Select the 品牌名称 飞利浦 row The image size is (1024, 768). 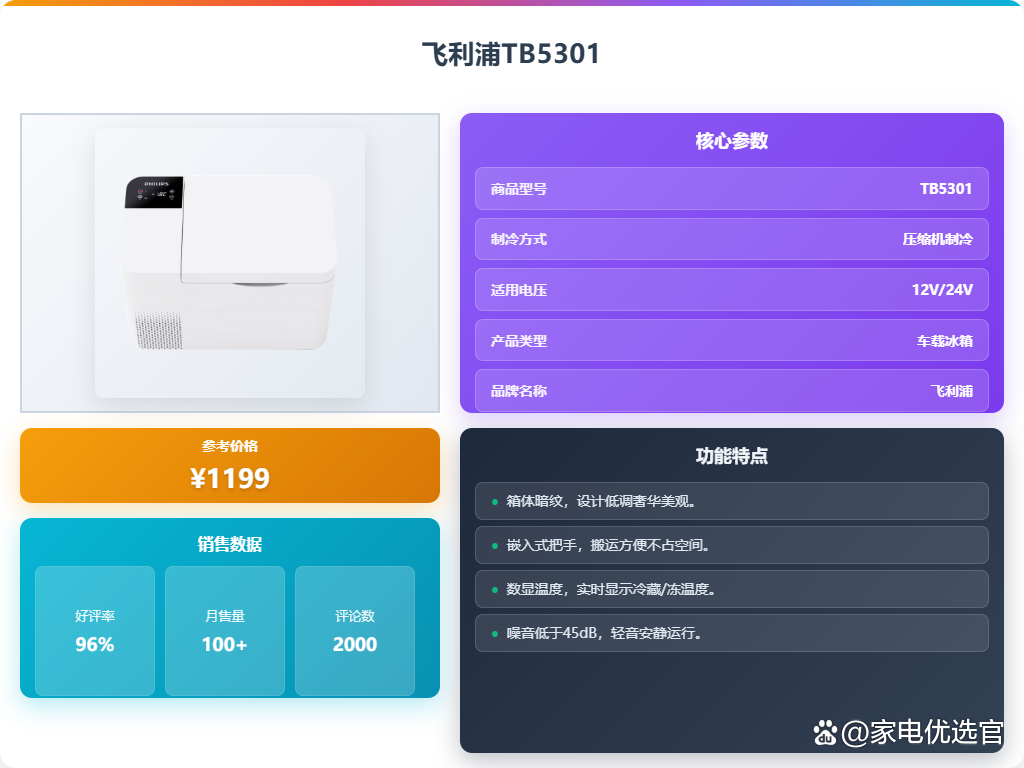[731, 391]
